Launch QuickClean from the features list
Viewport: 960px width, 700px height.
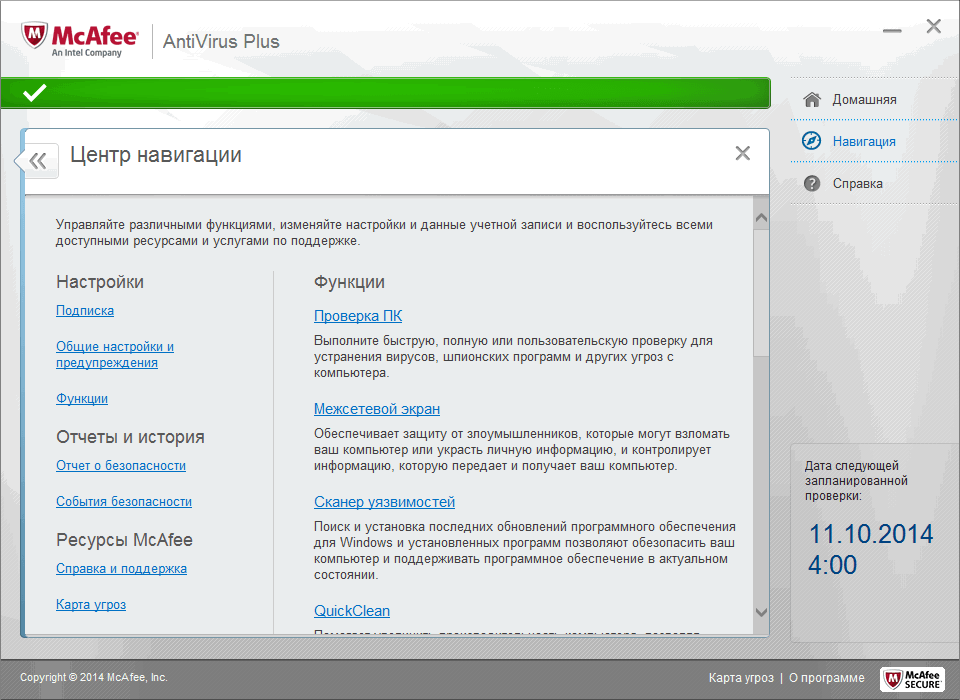pyautogui.click(x=351, y=610)
